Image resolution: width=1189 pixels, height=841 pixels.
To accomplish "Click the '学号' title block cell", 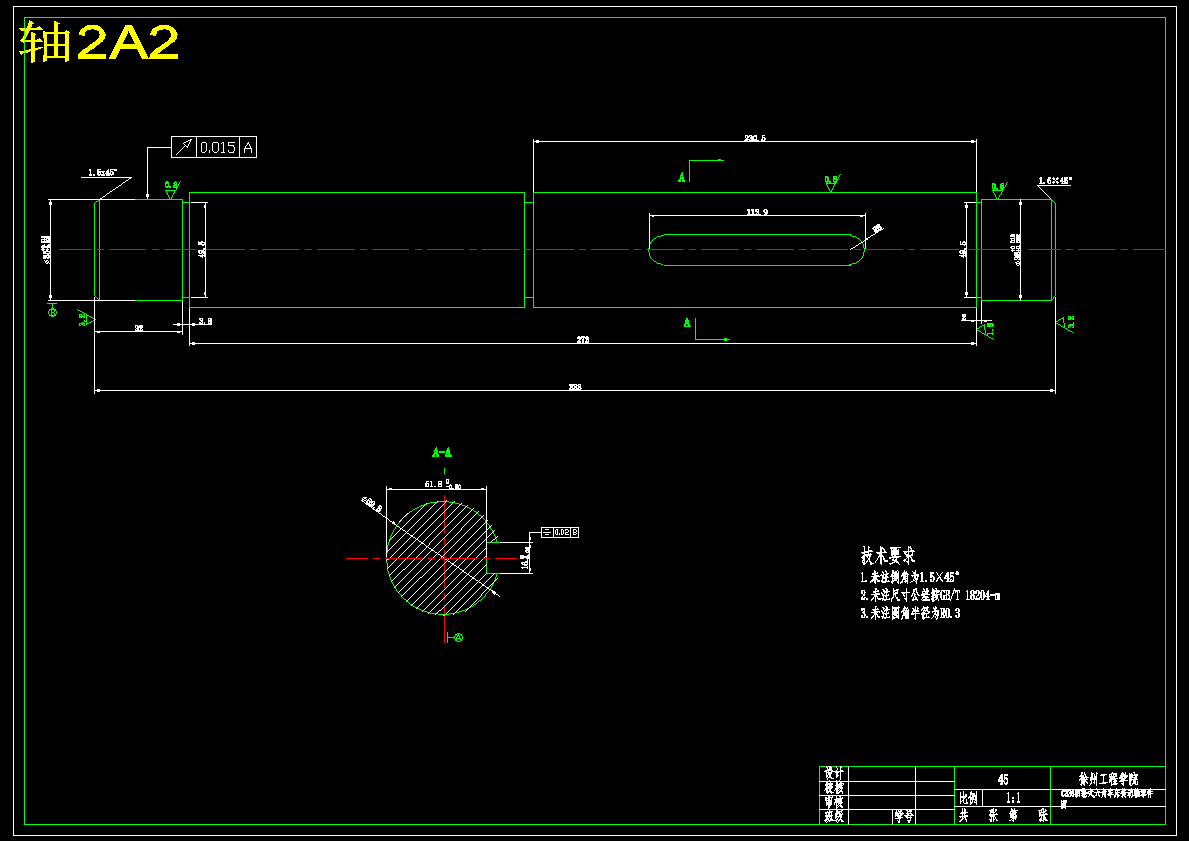I will point(903,817).
